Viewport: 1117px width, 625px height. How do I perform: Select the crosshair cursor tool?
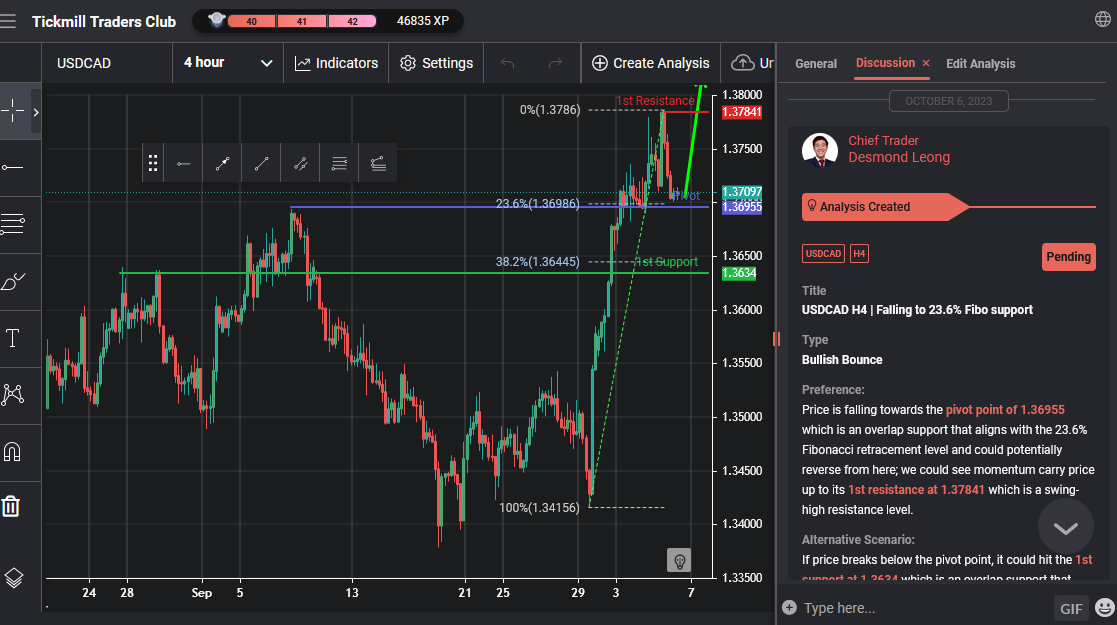(13, 111)
